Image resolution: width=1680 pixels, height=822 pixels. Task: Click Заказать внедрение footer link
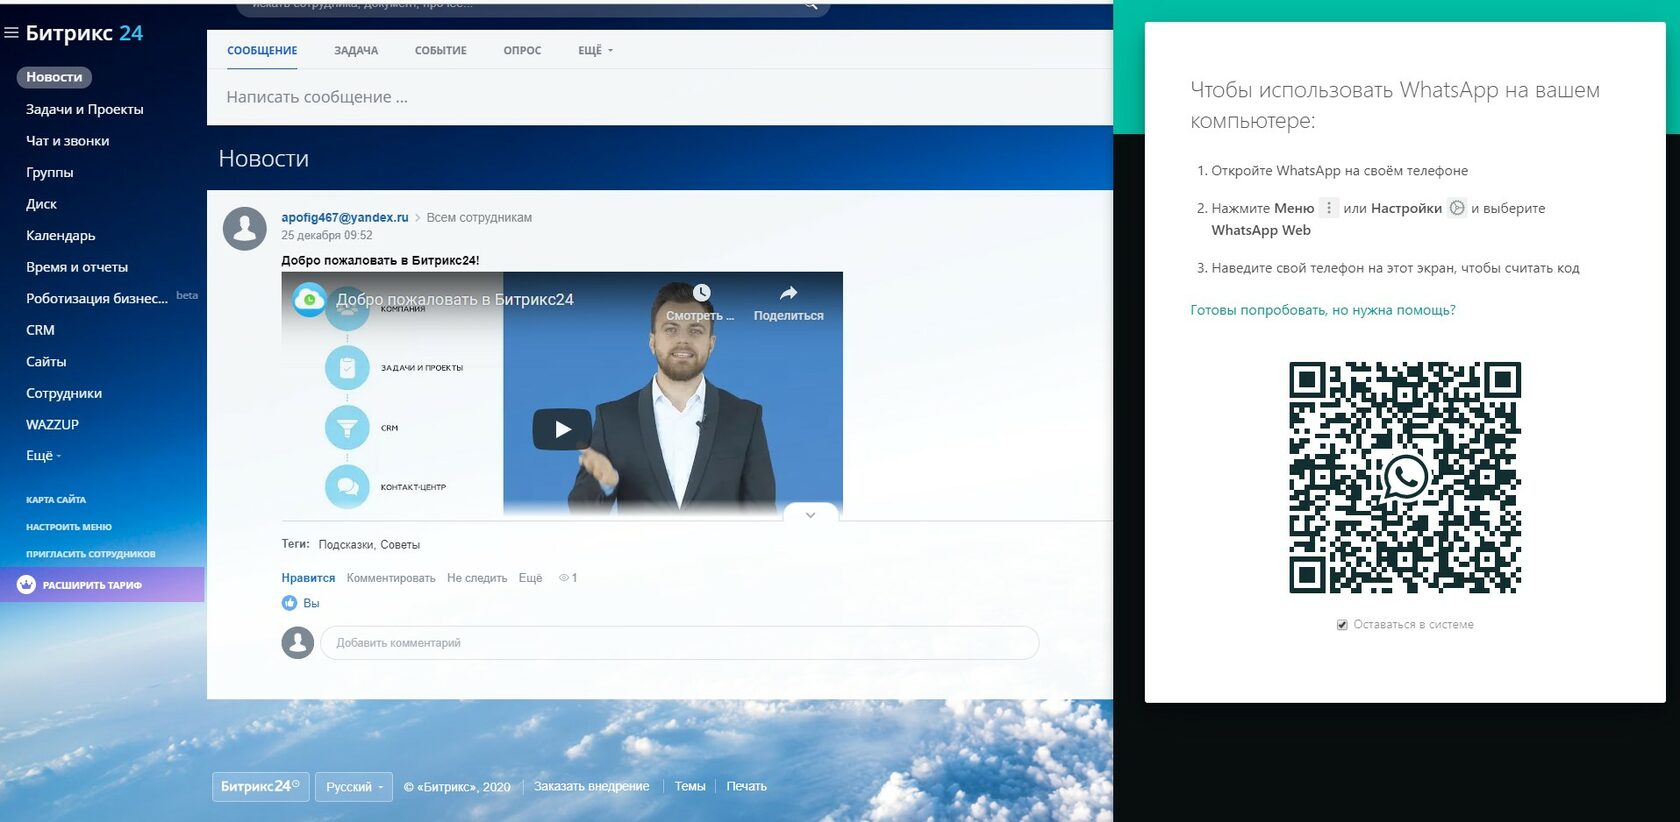[x=591, y=786]
